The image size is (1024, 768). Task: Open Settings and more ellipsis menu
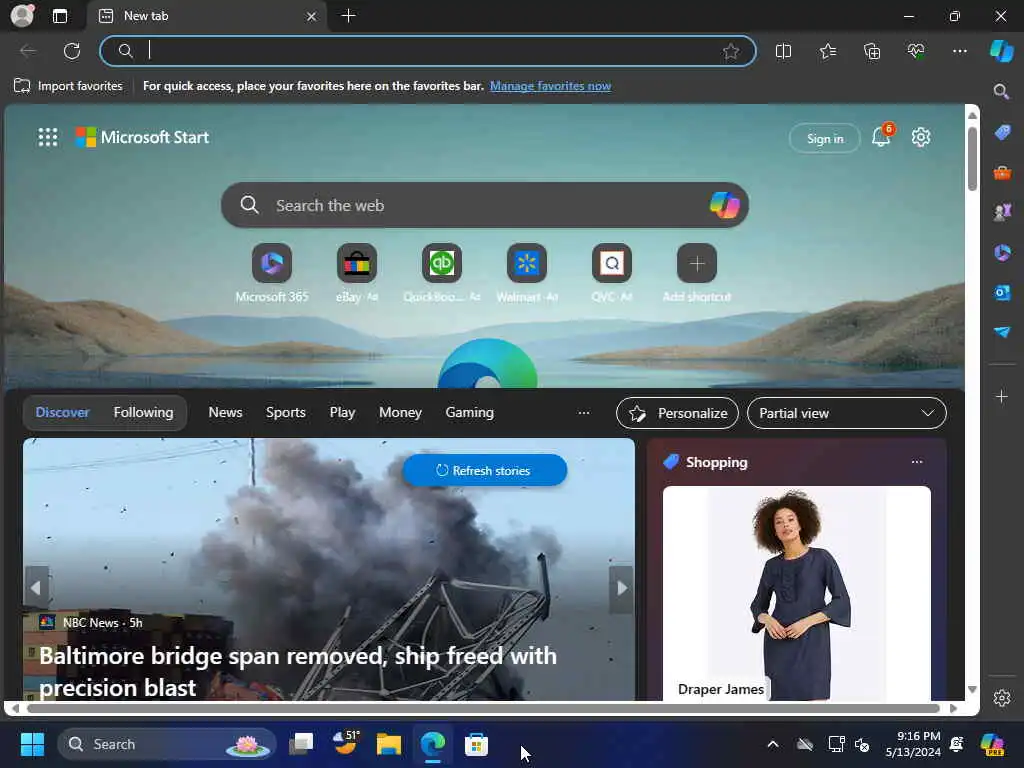[959, 51]
